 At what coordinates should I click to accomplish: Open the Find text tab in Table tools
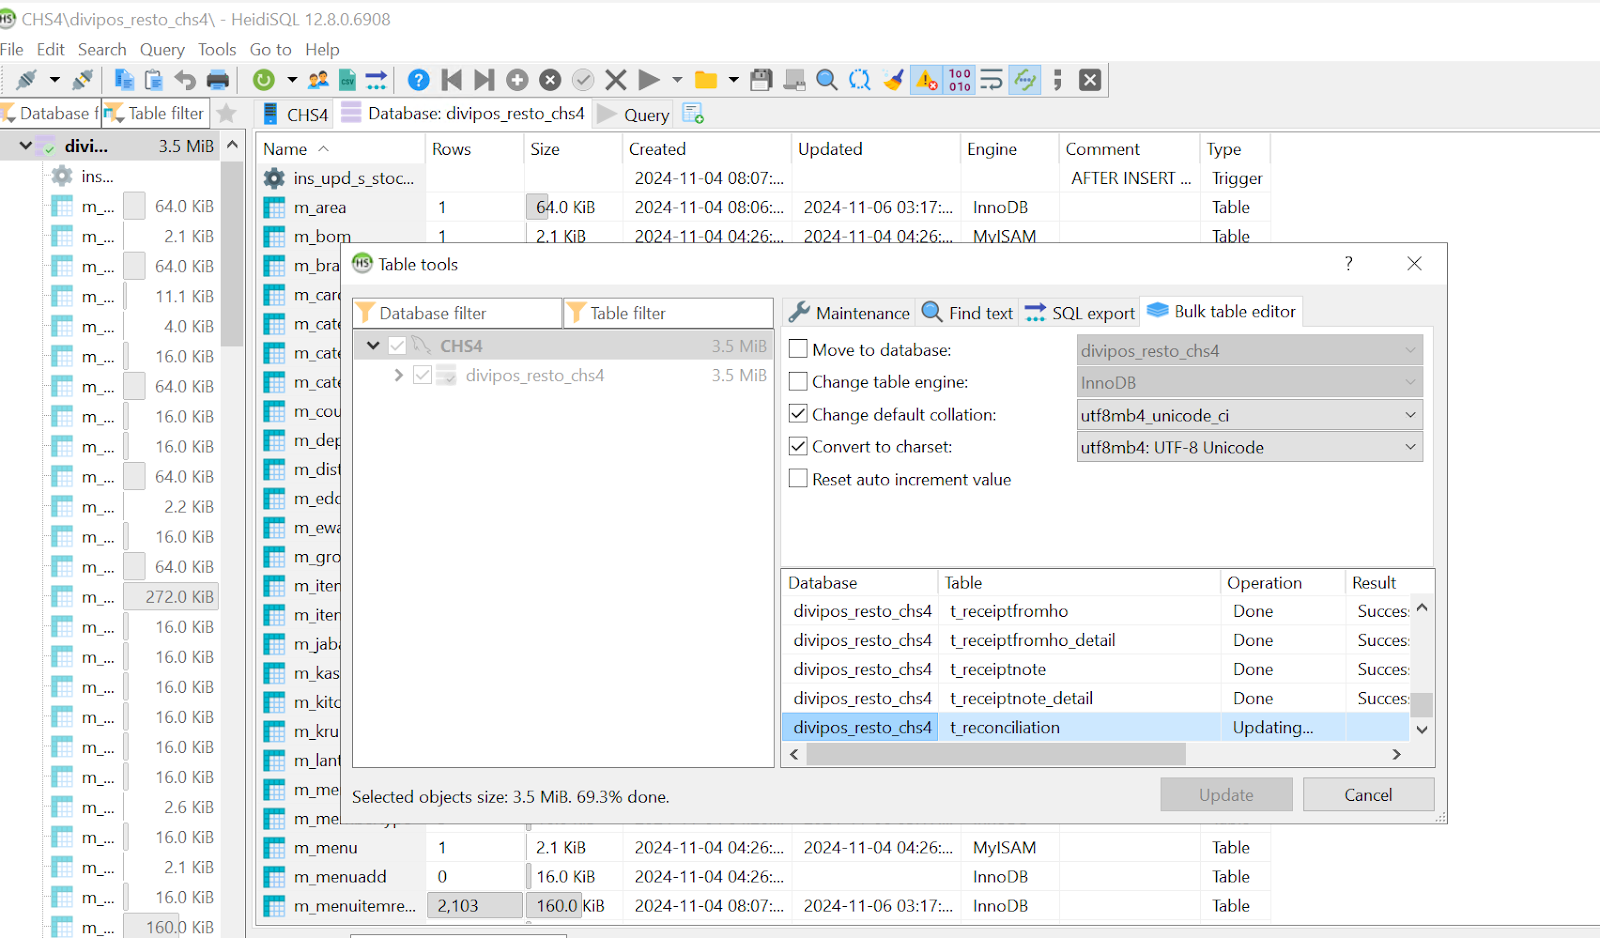[967, 313]
